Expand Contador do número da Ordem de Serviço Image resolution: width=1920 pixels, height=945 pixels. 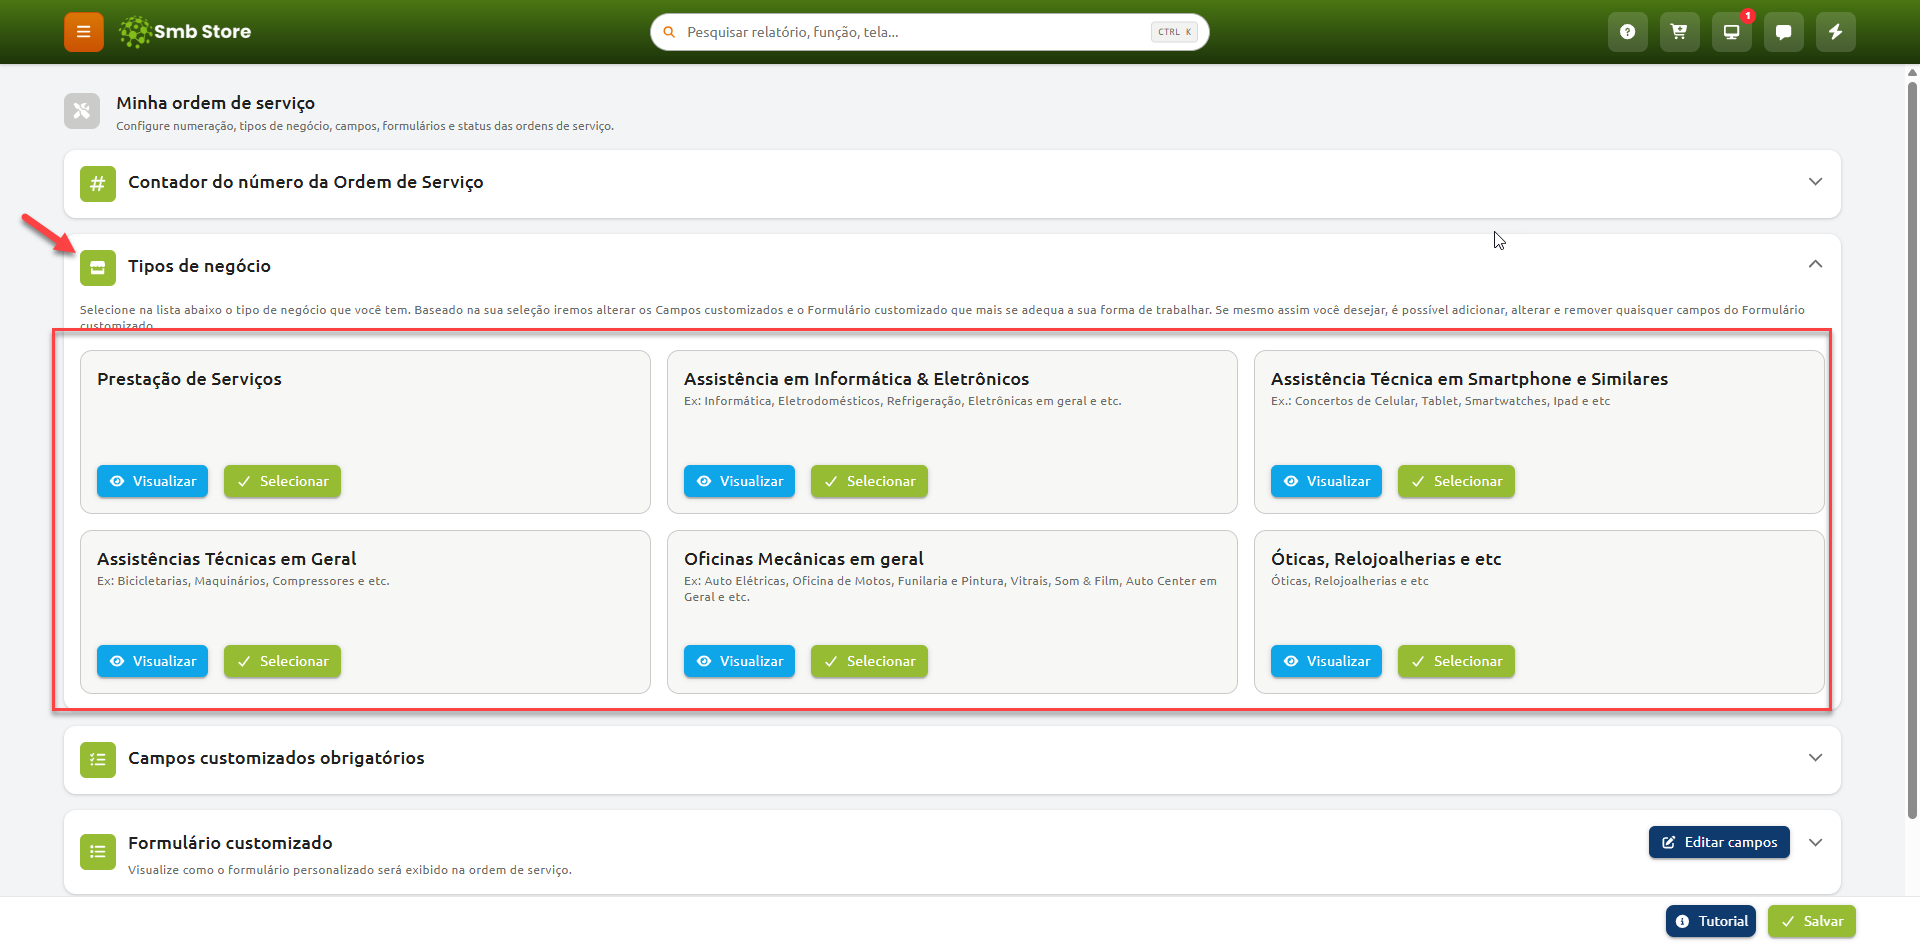(1815, 182)
